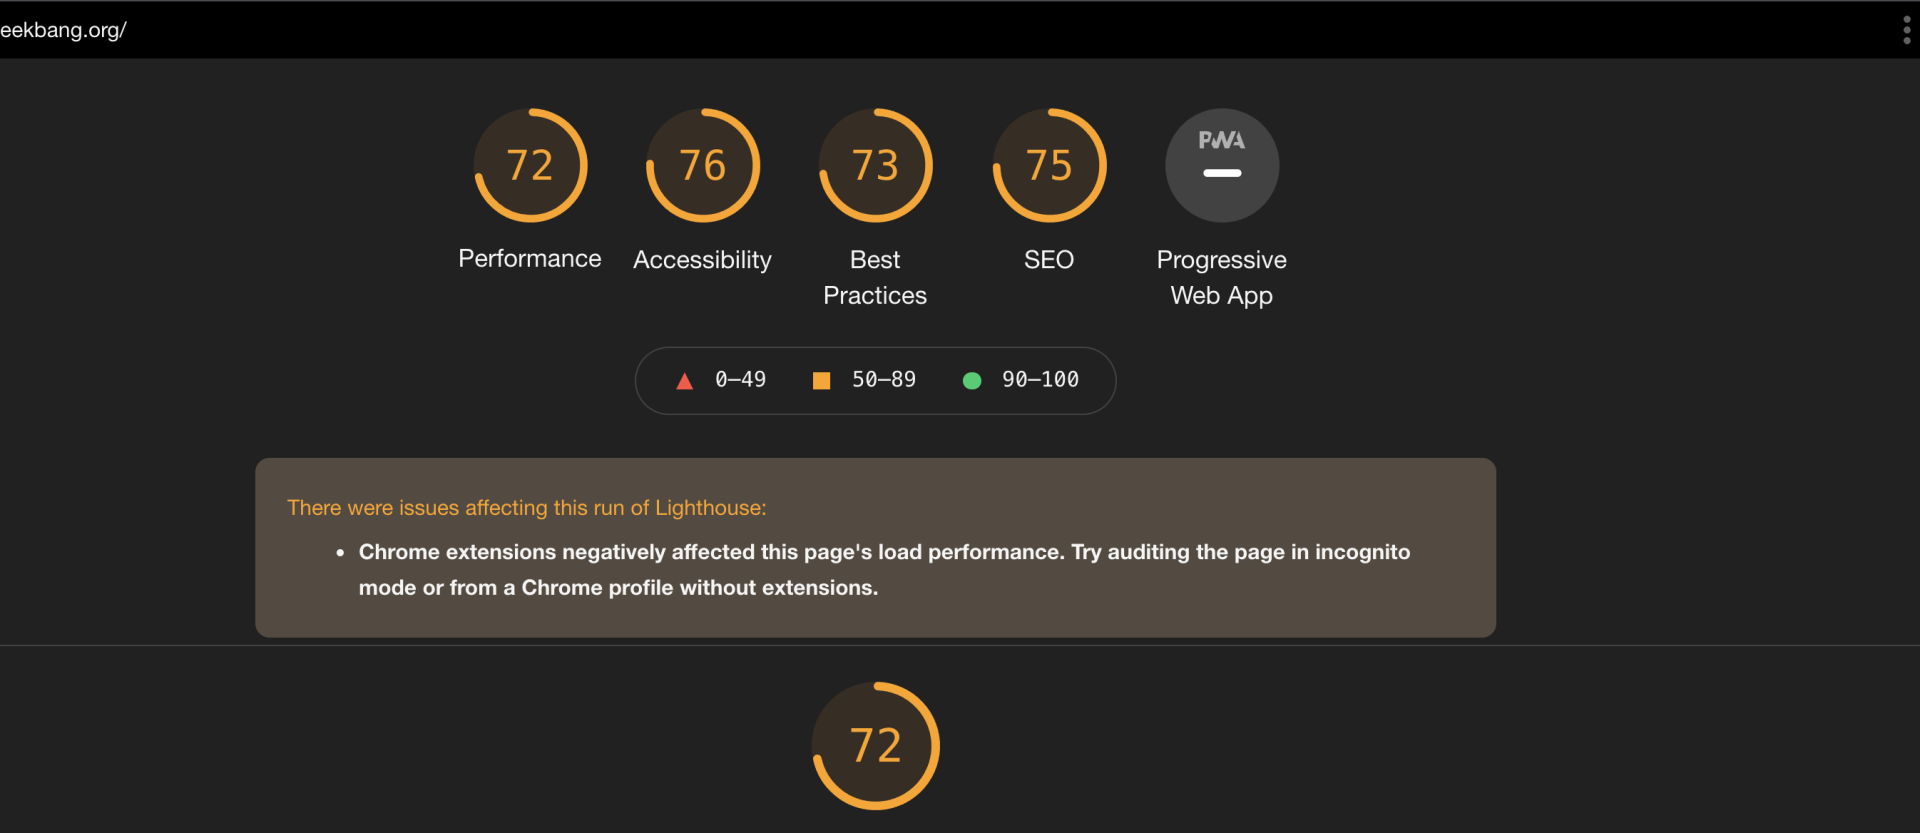This screenshot has height=833, width=1920.
Task: Click the 90–100 score range text
Action: 1040,380
